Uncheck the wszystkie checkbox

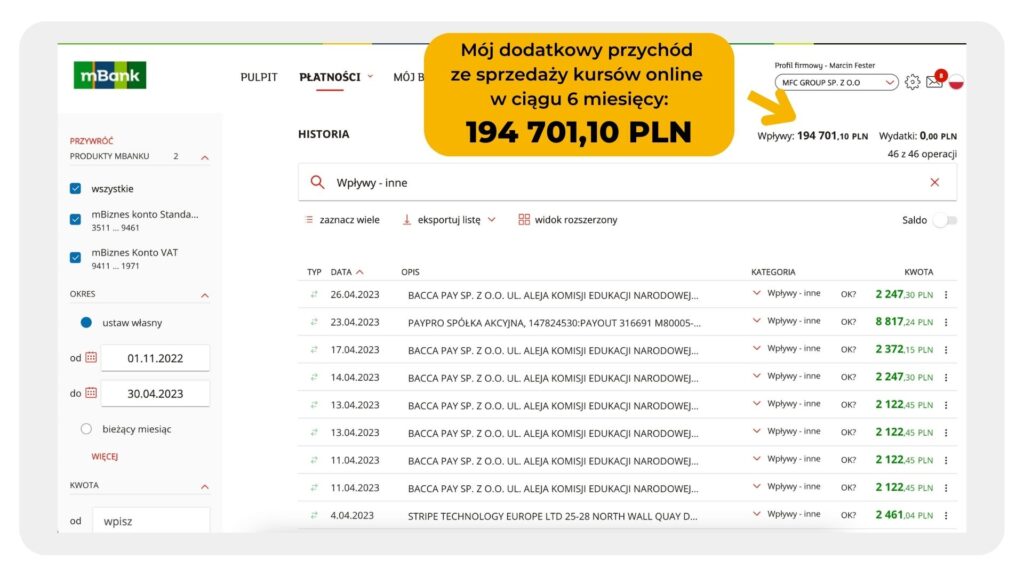pyautogui.click(x=76, y=188)
